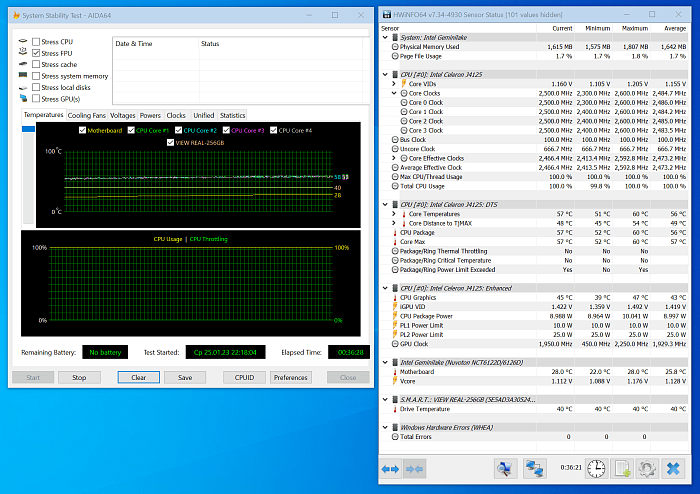
Task: Collapse the Nuvoton NCT6122D/6126D section
Action: click(x=385, y=362)
